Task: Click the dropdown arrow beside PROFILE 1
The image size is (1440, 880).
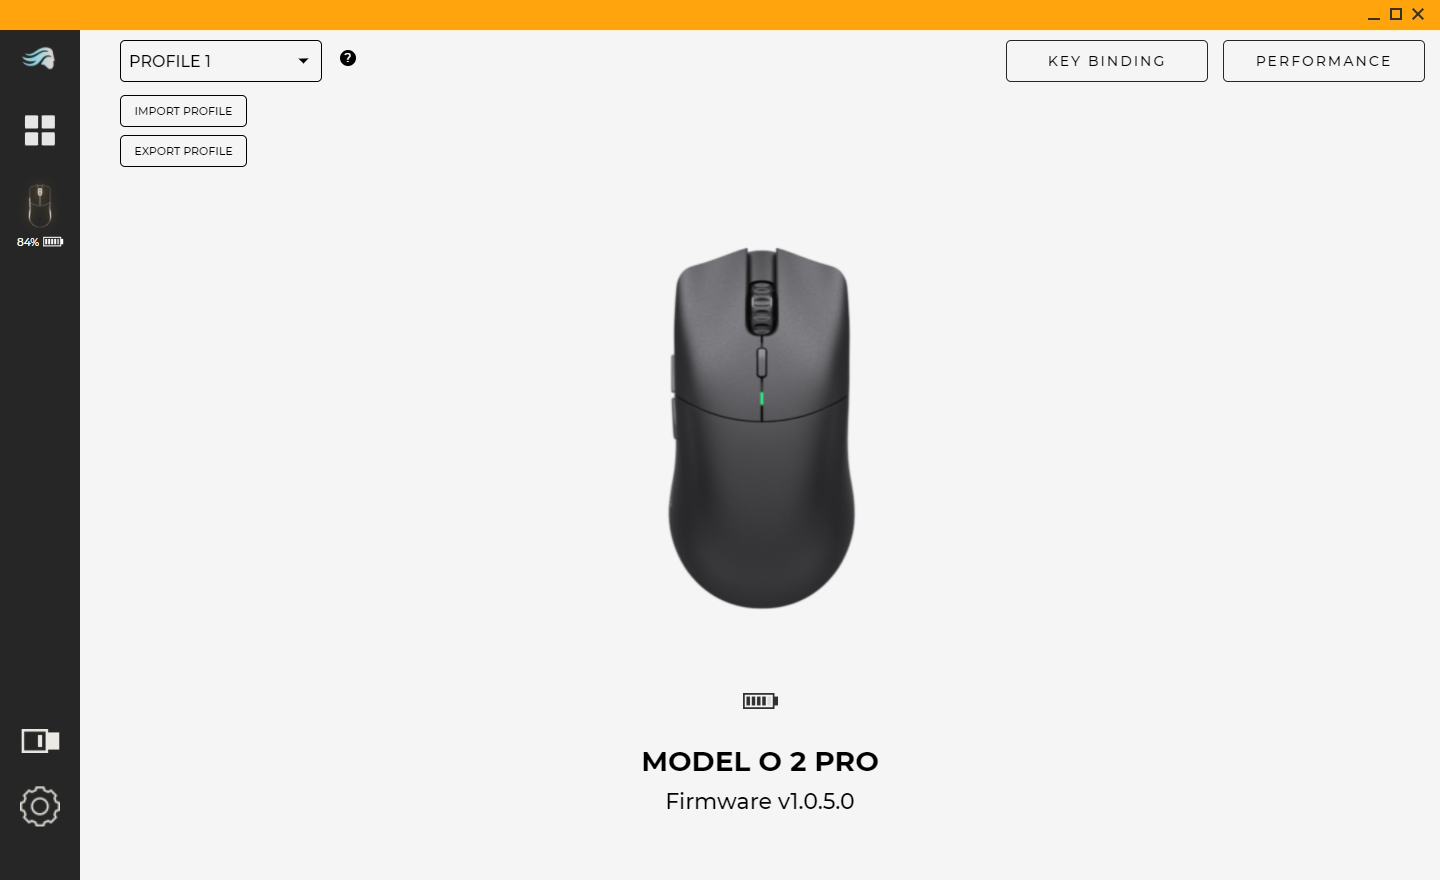Action: [x=303, y=61]
